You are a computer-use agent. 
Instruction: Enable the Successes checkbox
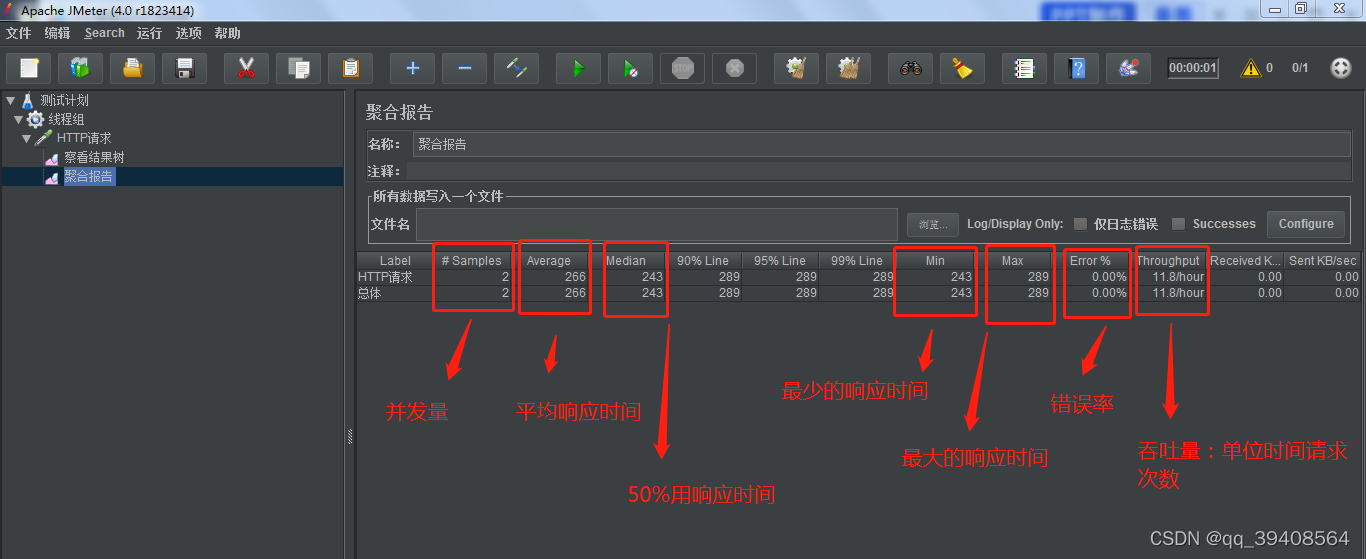pos(1178,224)
